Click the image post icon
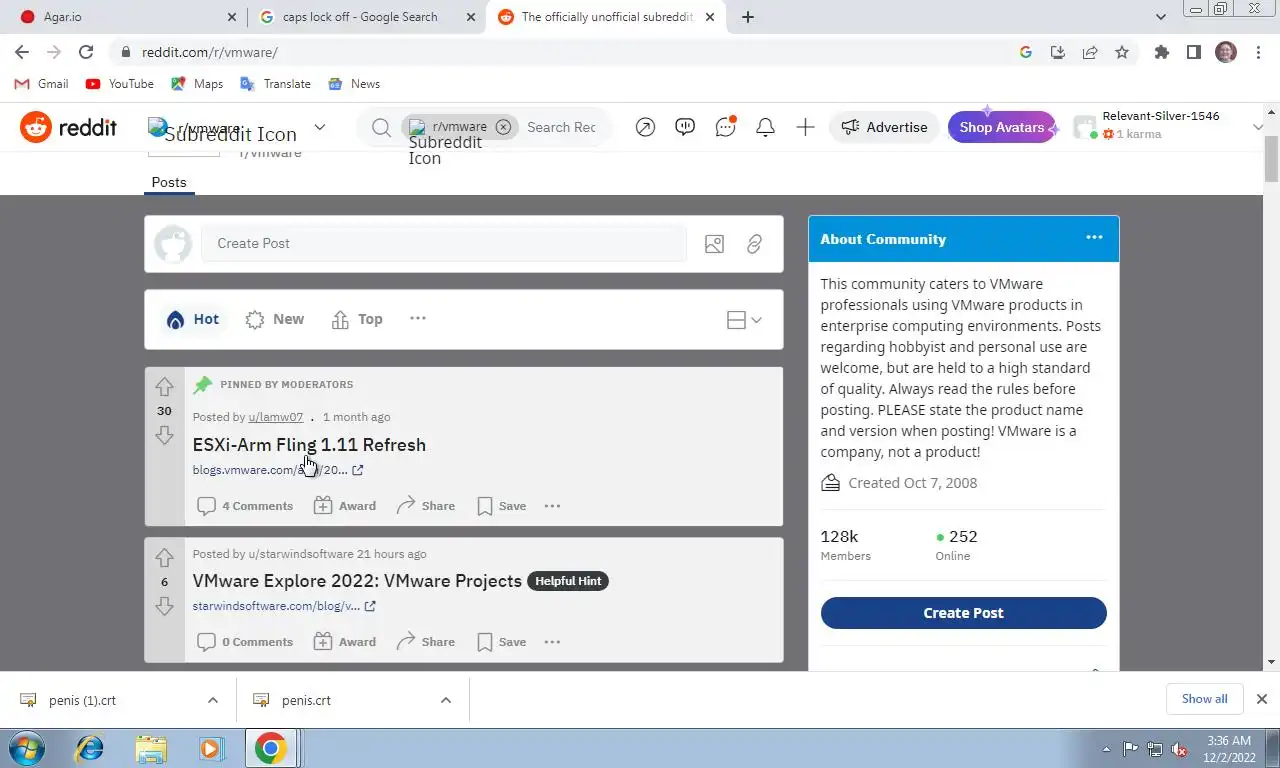This screenshot has width=1280, height=768. tap(714, 243)
